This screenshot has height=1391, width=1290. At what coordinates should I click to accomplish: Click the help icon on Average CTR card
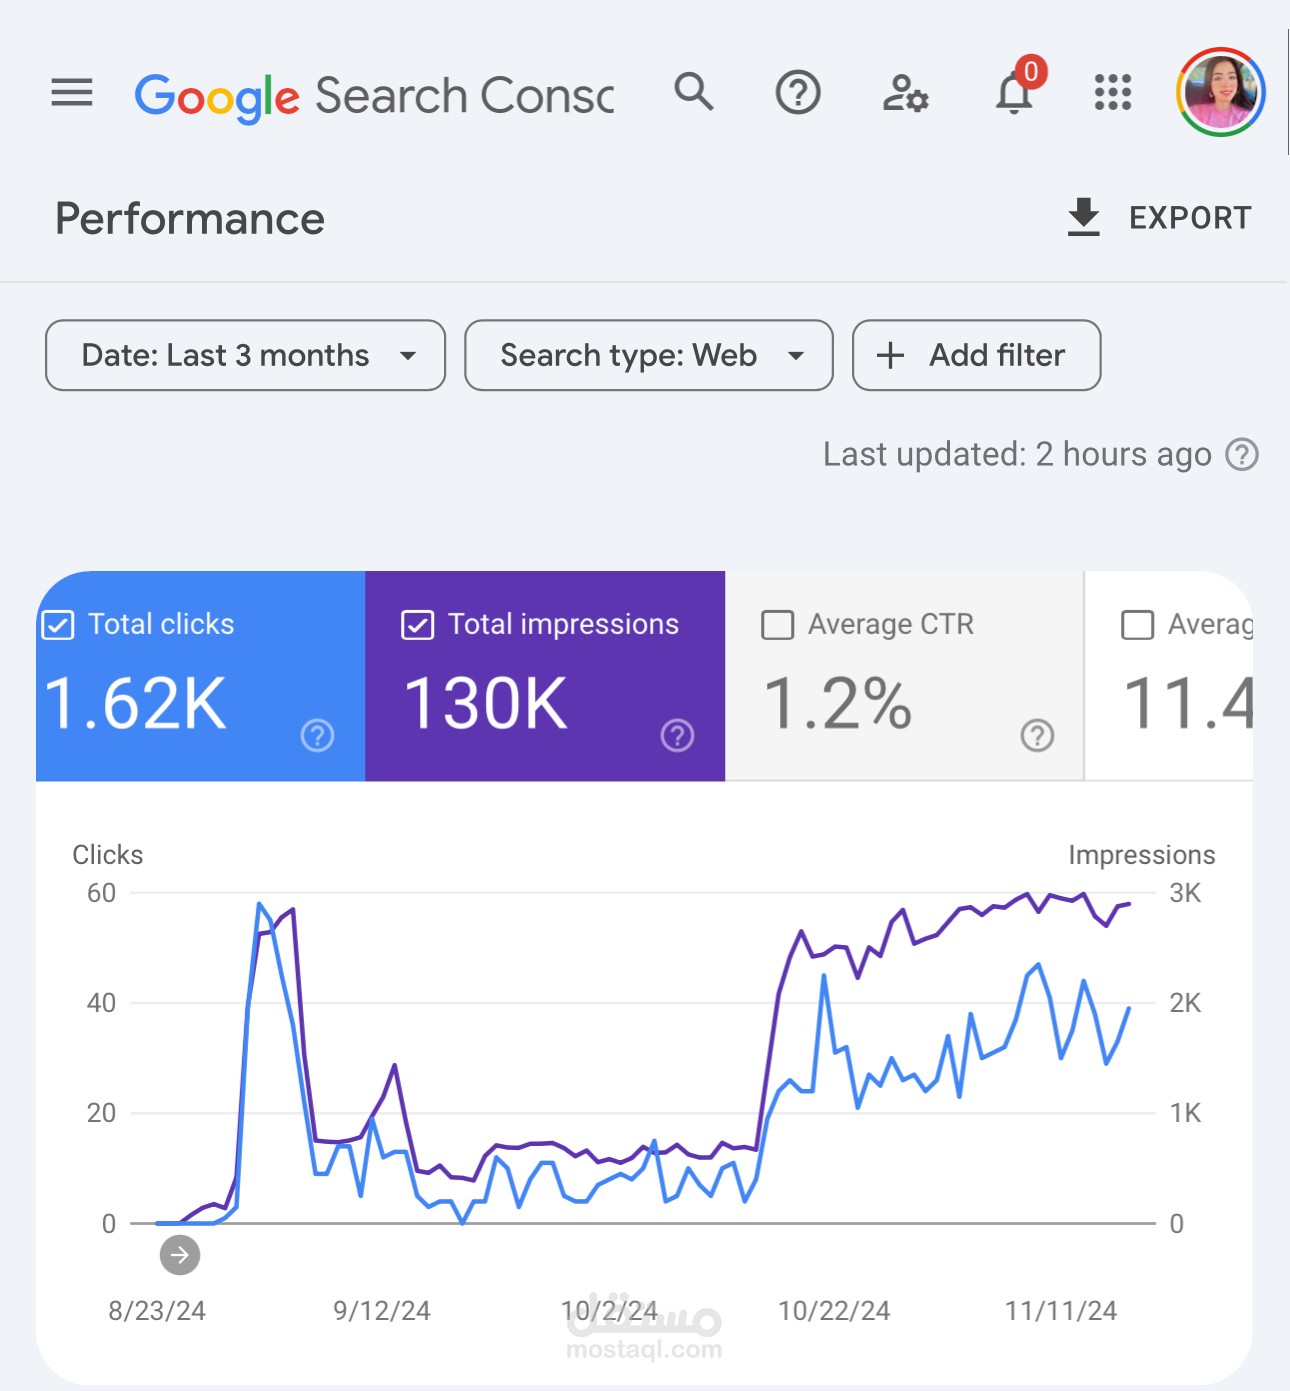point(1038,736)
